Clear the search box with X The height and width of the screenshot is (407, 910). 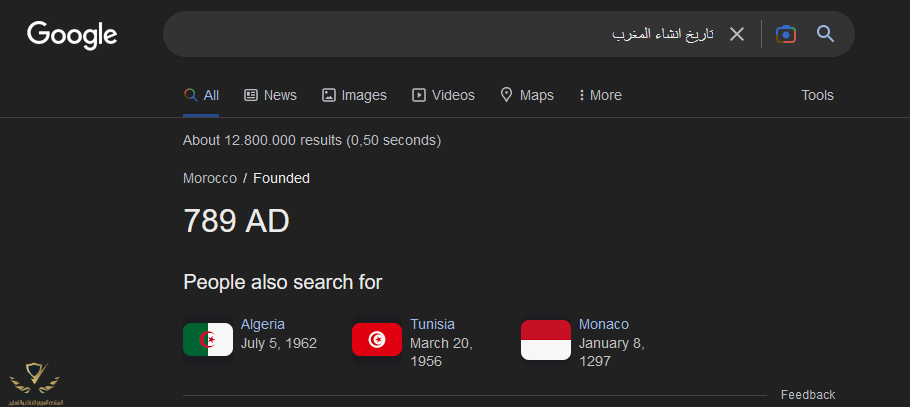coord(737,34)
